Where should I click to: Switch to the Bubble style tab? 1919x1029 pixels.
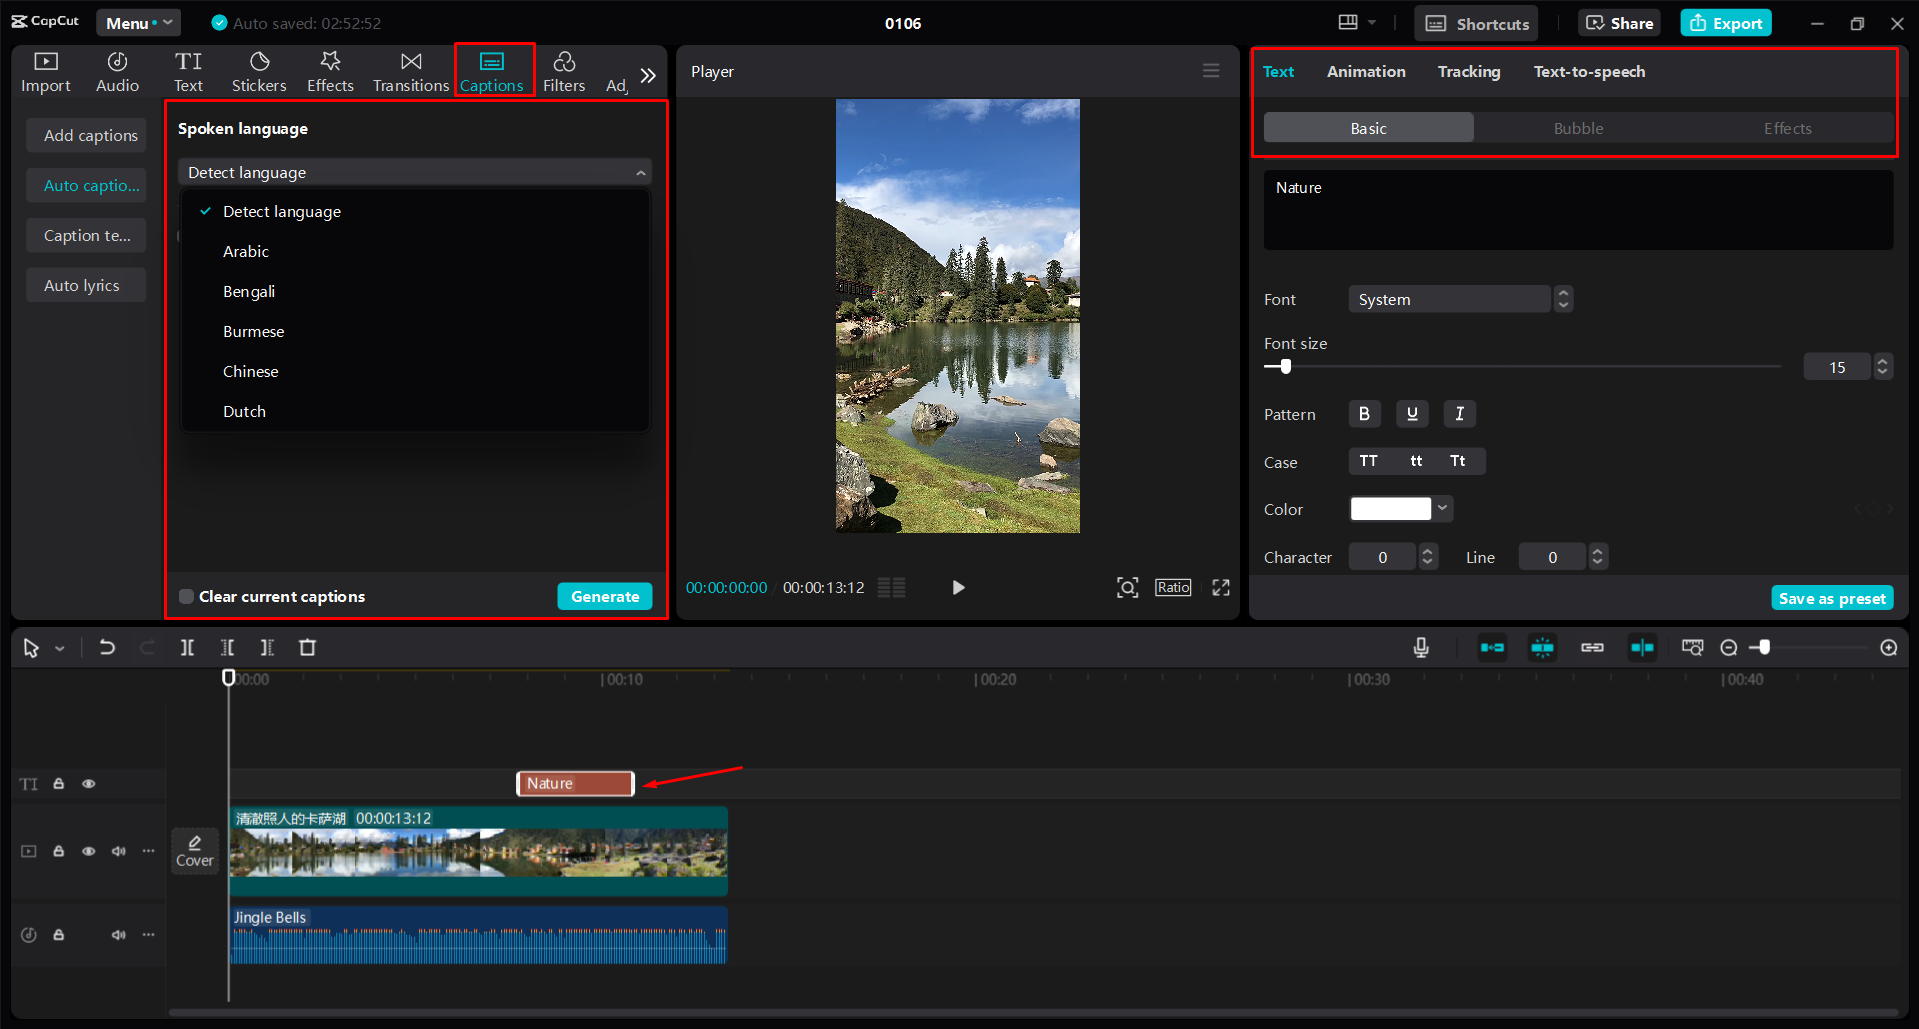[1577, 127]
